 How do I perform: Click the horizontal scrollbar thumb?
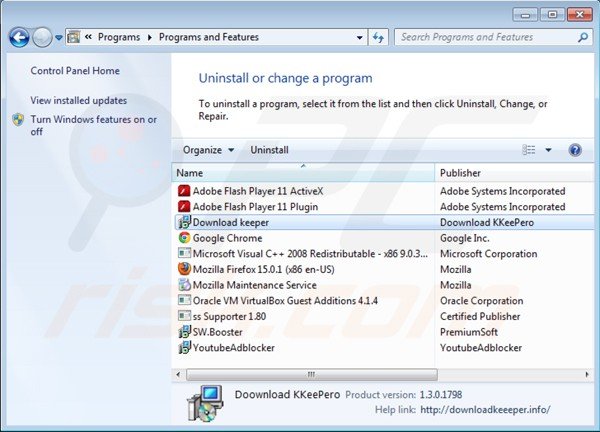click(311, 374)
